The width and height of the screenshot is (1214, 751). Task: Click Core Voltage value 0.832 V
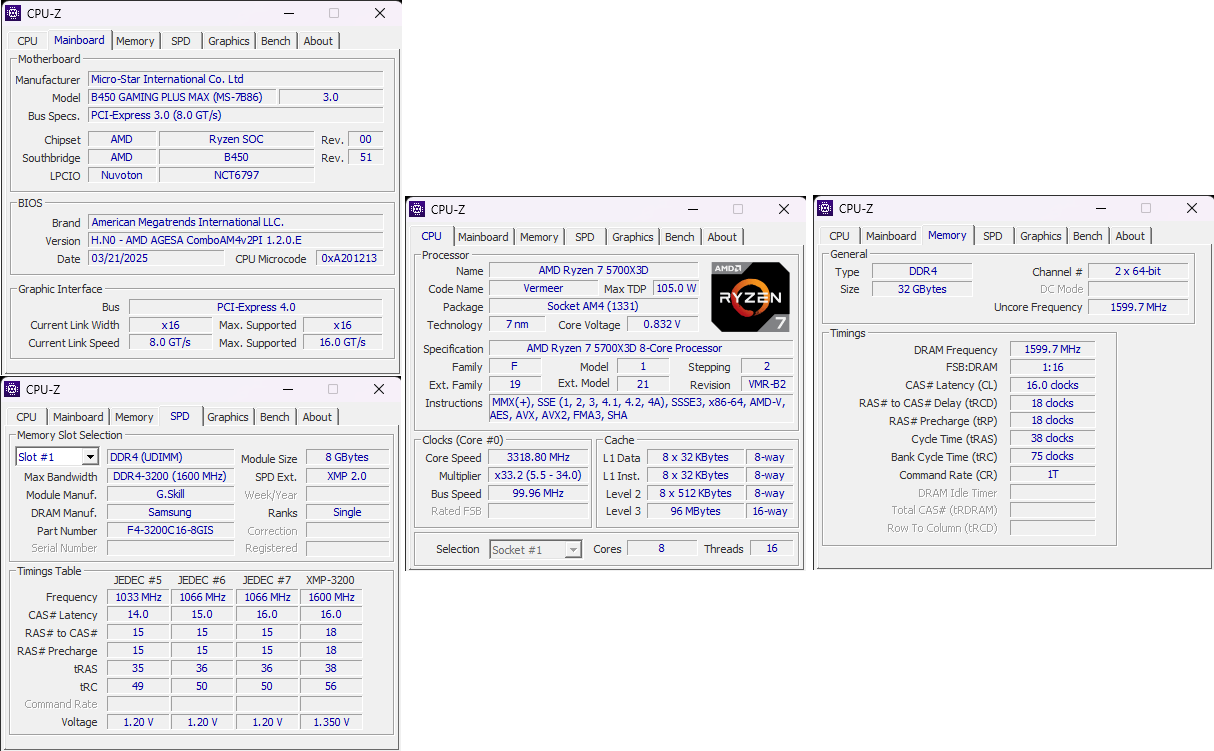tap(662, 324)
